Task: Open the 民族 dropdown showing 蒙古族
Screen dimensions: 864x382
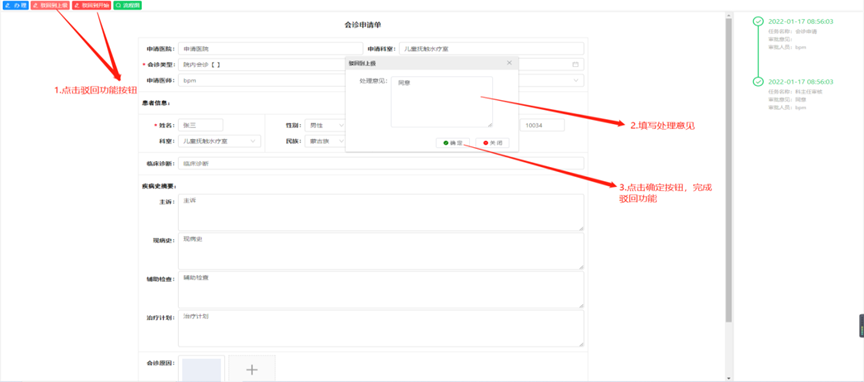Action: point(325,141)
